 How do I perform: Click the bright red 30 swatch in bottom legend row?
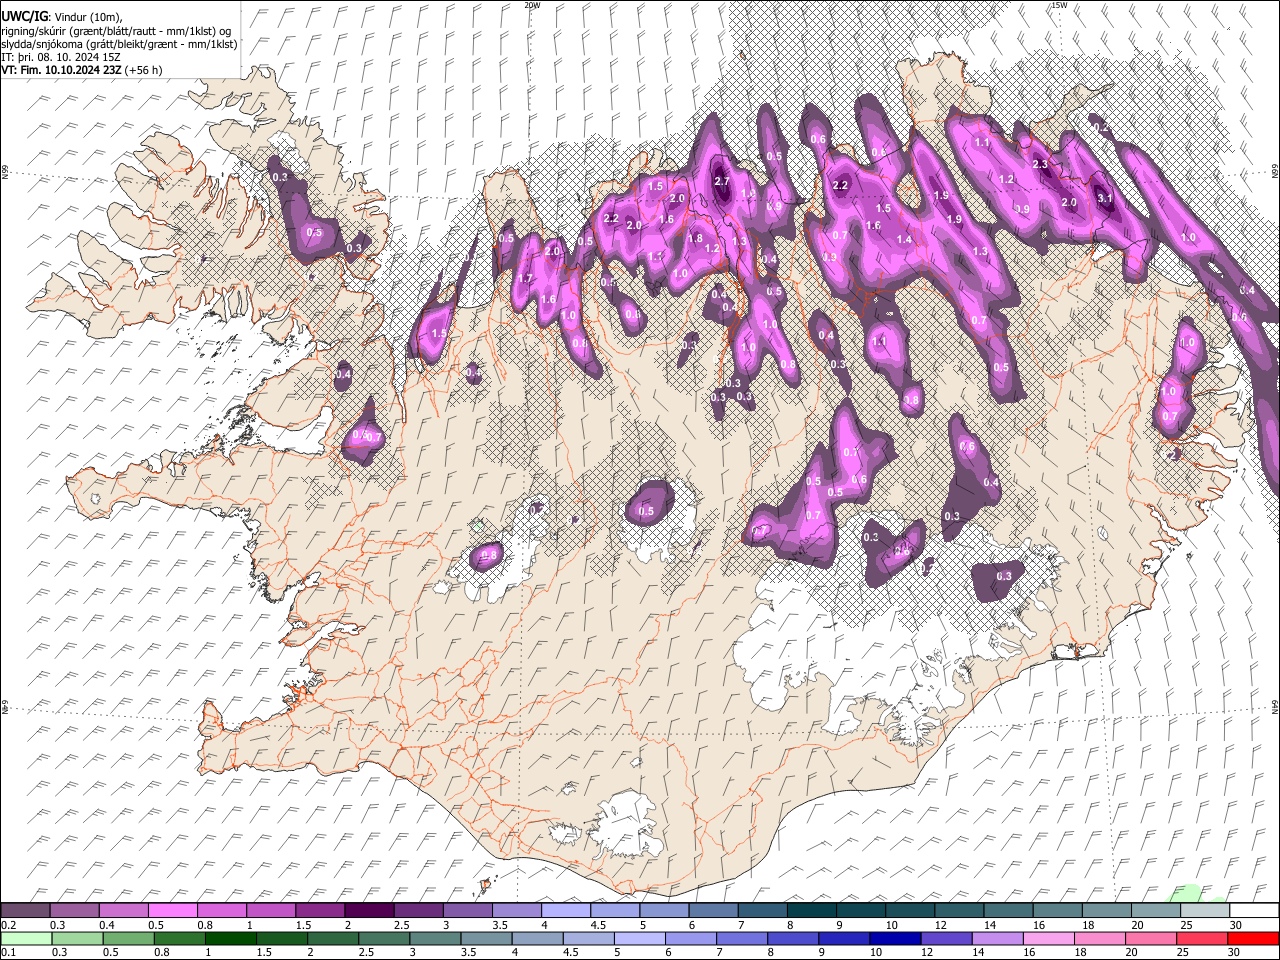point(1253,939)
